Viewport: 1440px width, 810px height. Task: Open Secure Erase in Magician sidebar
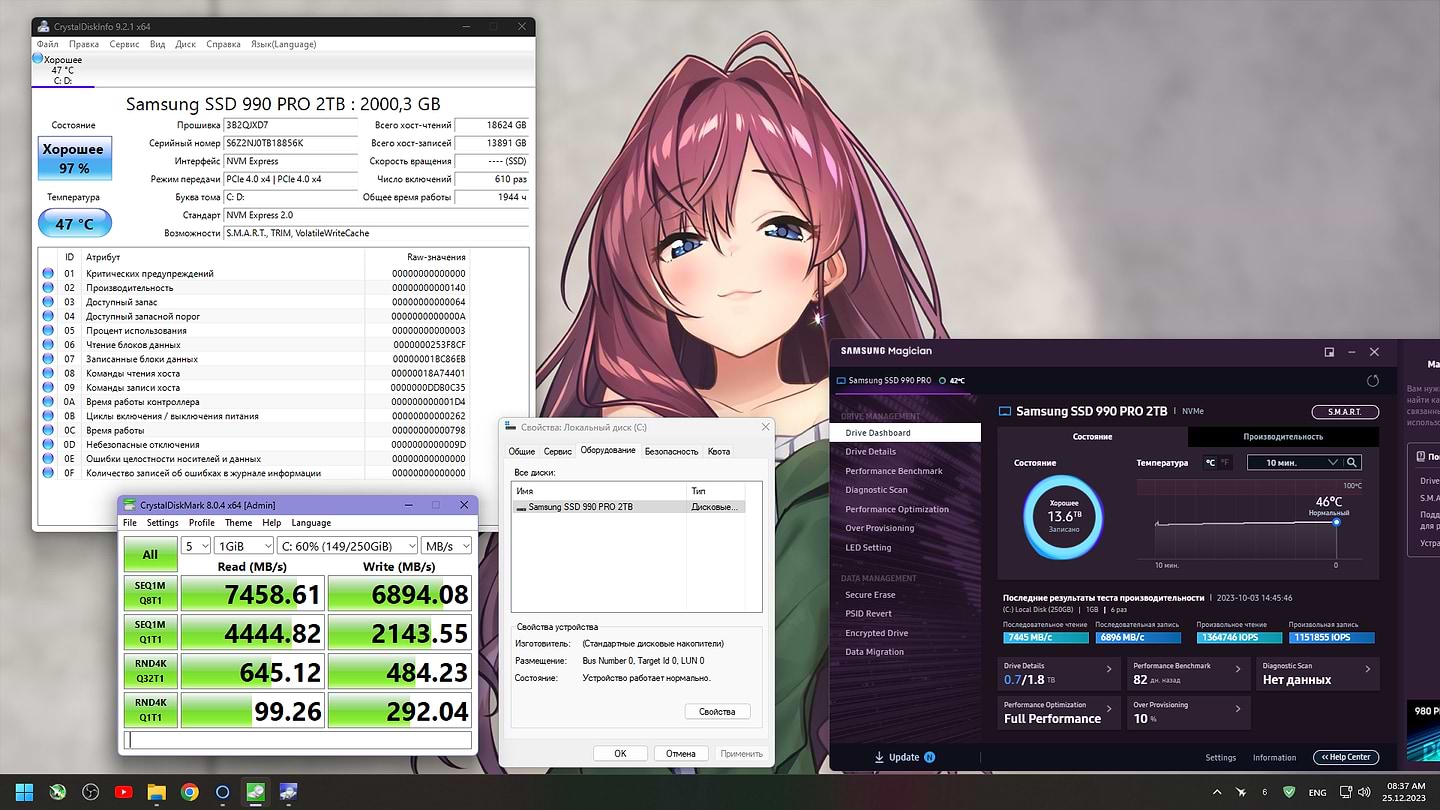[x=870, y=594]
